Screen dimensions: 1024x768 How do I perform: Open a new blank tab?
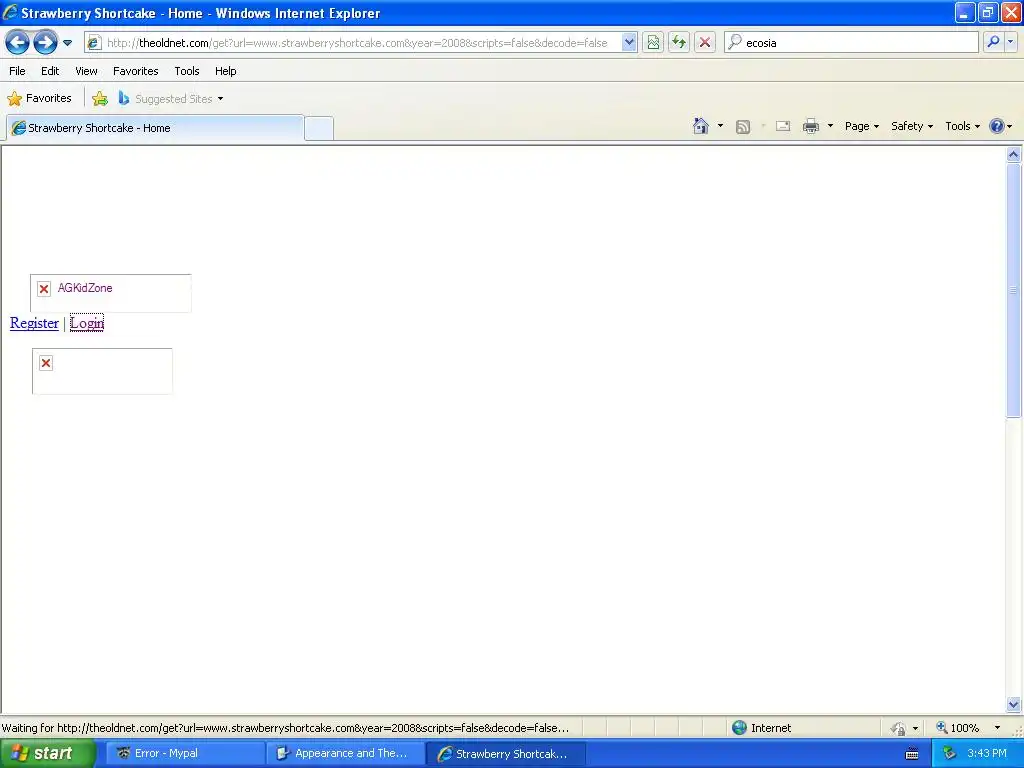(x=319, y=128)
